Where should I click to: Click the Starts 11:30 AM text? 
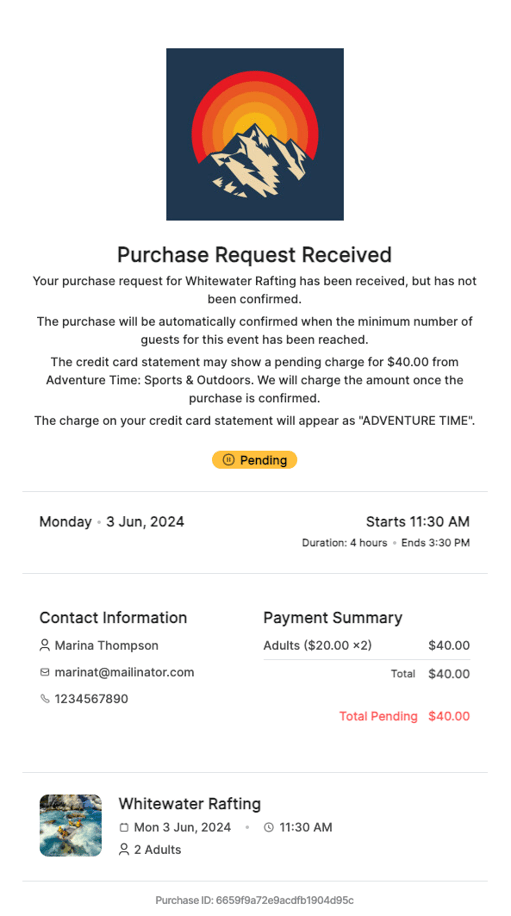tap(418, 522)
